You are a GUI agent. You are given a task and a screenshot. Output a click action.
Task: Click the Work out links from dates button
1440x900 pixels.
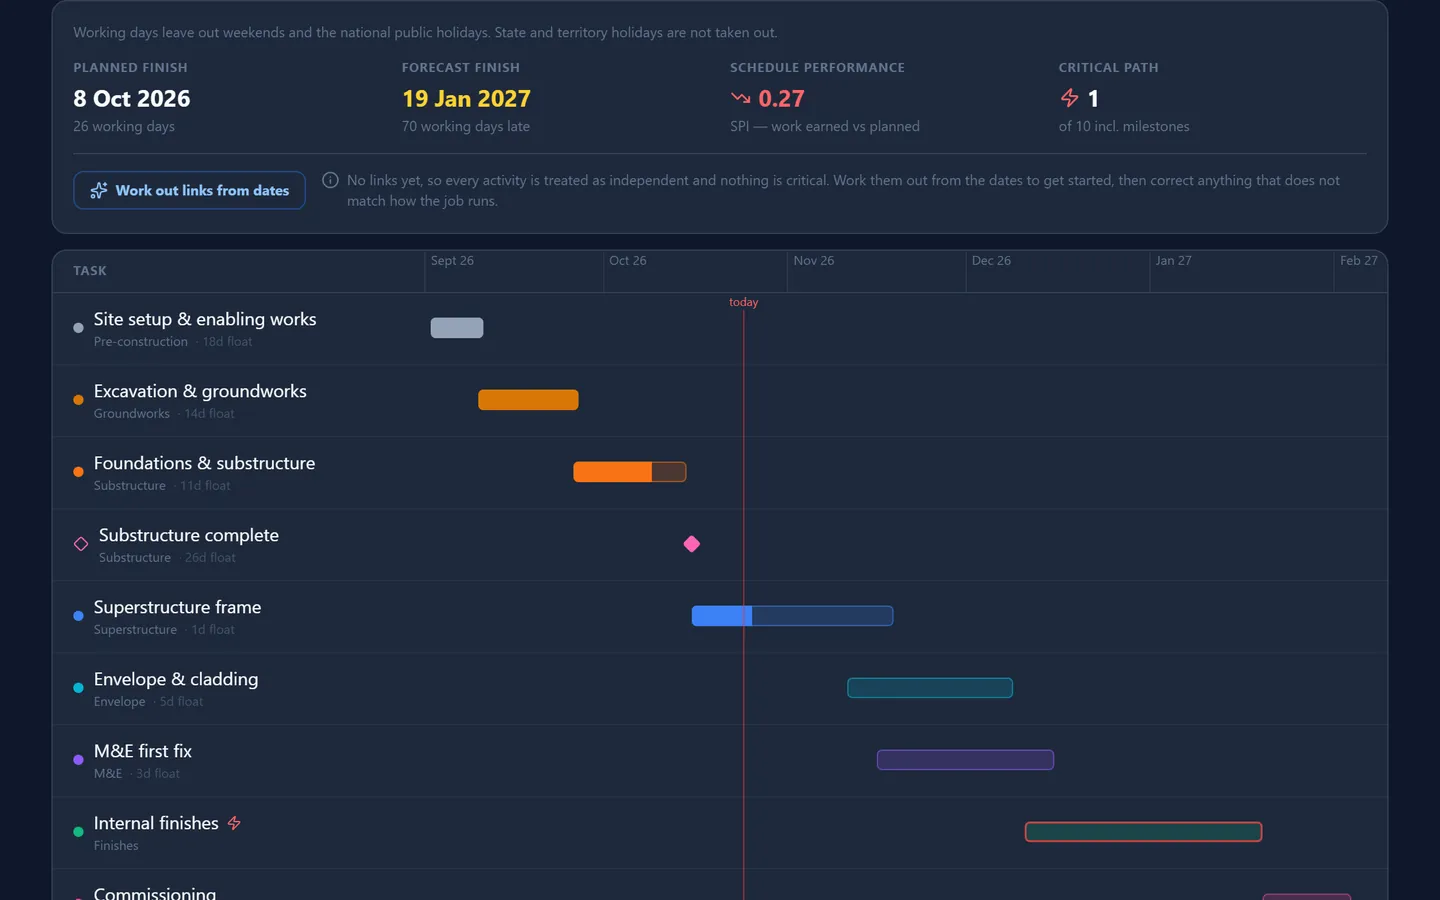[189, 191]
